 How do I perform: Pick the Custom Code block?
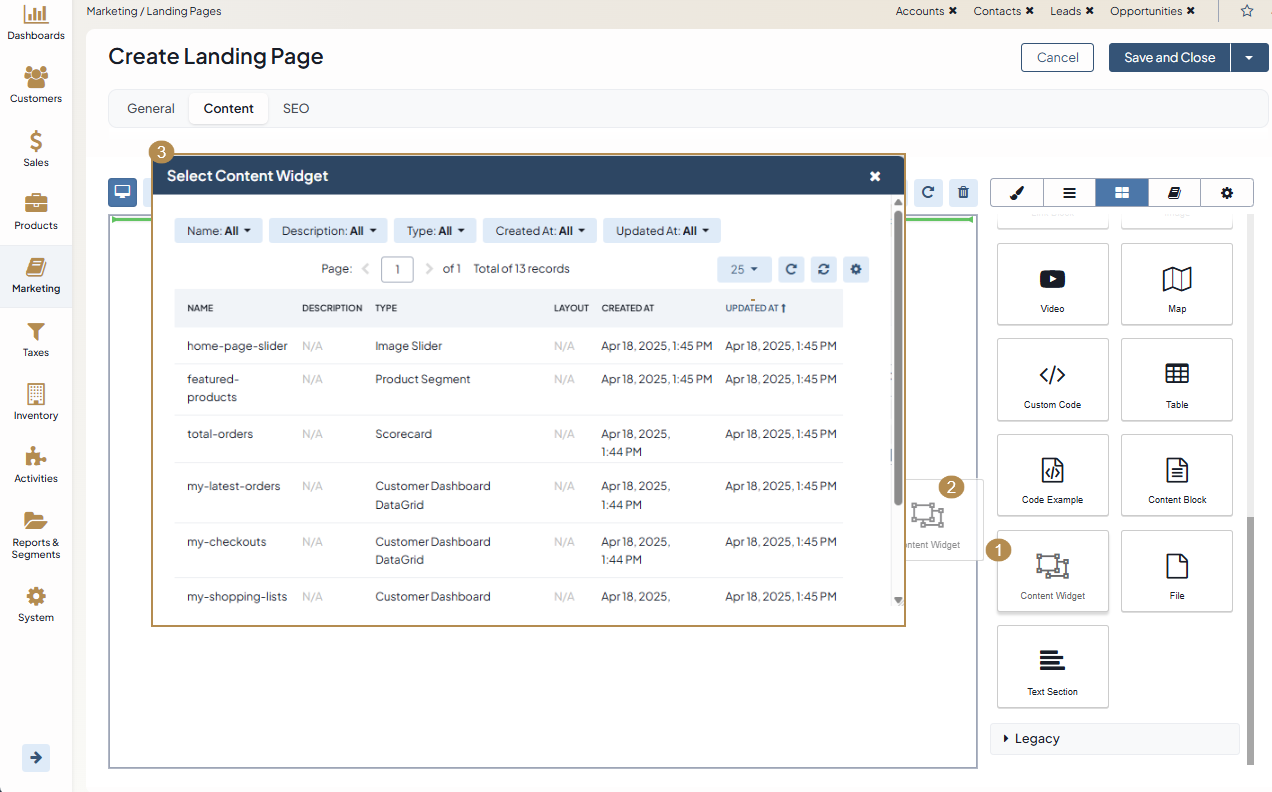coord(1052,376)
